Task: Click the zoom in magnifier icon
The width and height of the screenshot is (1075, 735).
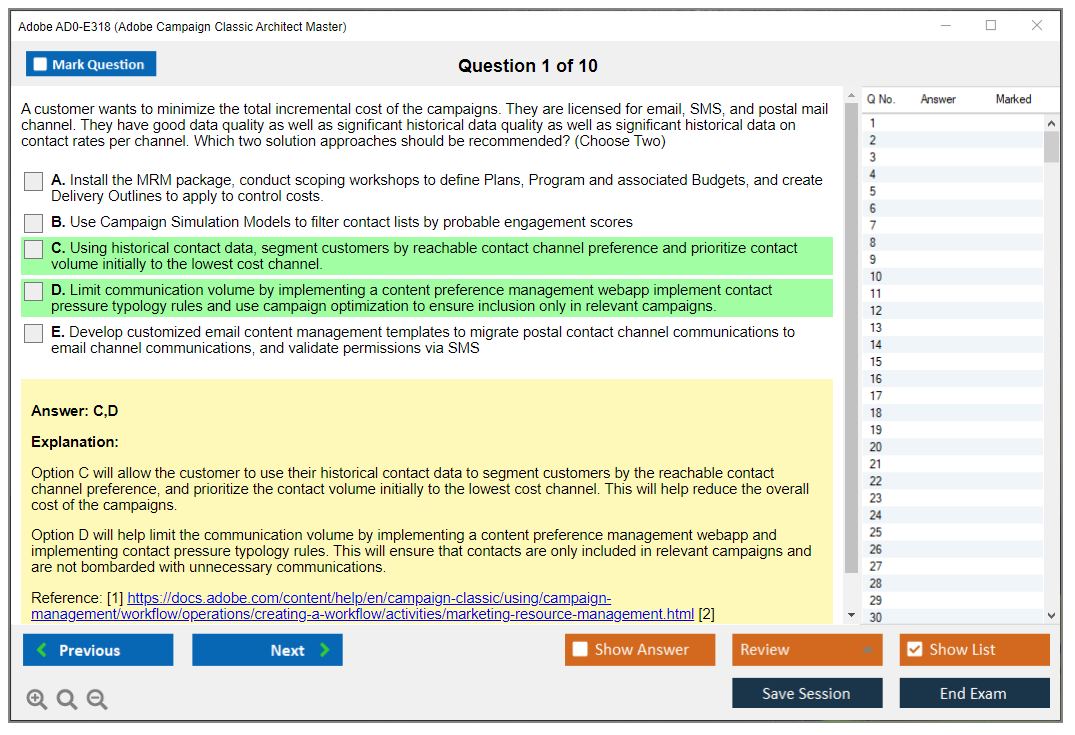Action: tap(37, 699)
